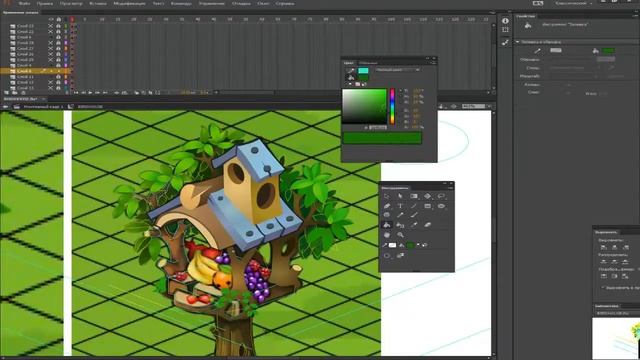Viewport: 640px width, 360px height.
Task: Select the Subselection tool
Action: (x=400, y=196)
